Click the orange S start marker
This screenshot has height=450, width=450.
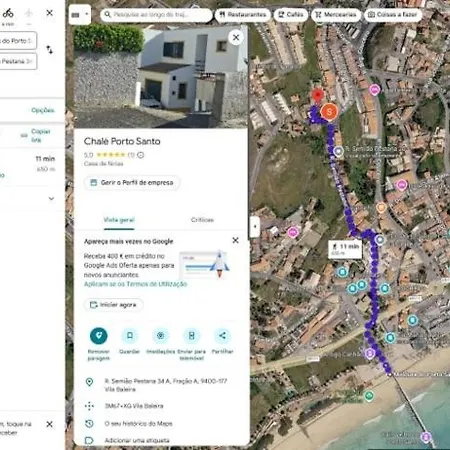(x=329, y=112)
